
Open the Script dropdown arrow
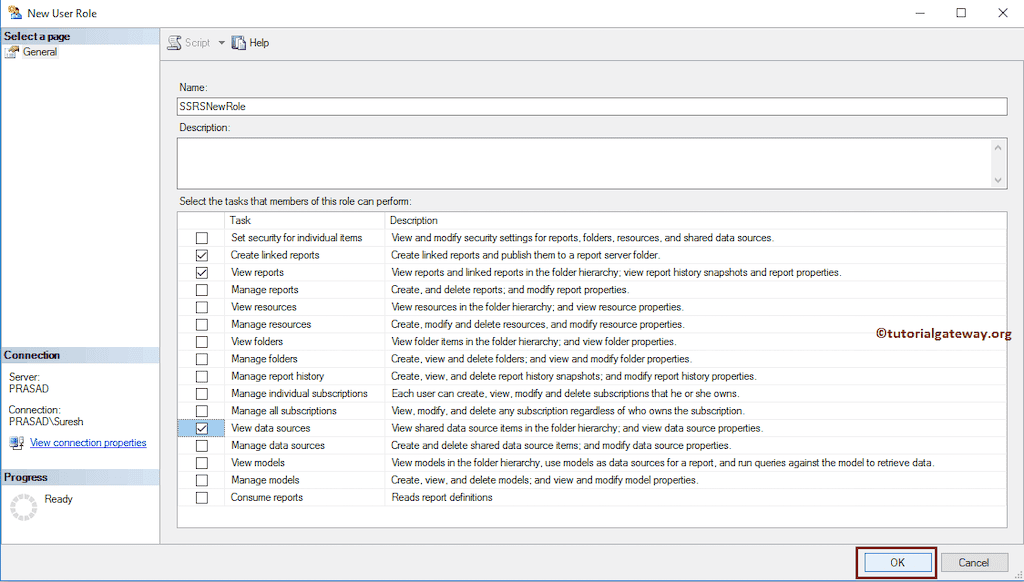[222, 42]
